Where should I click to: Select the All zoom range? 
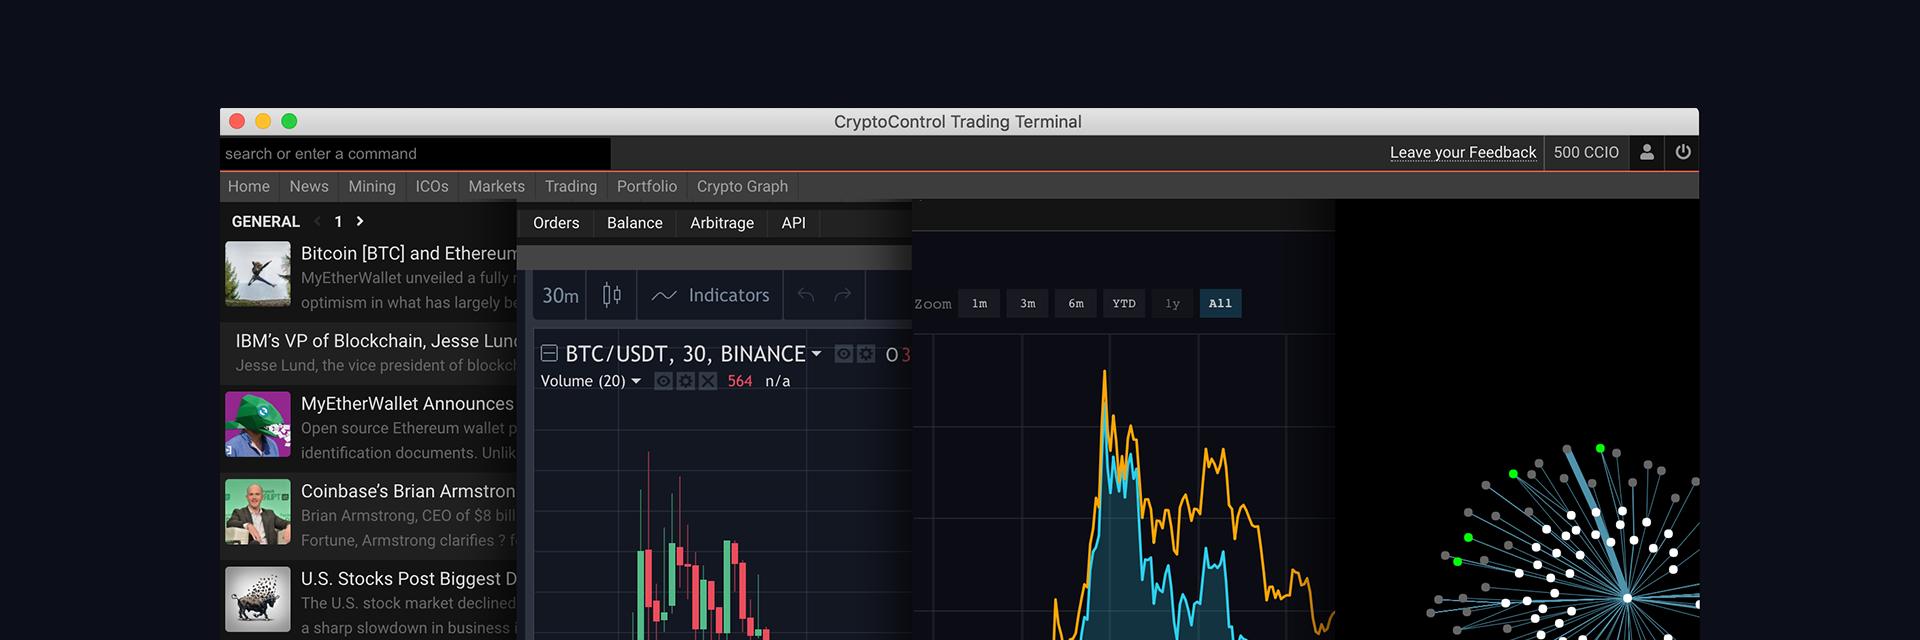click(x=1220, y=303)
